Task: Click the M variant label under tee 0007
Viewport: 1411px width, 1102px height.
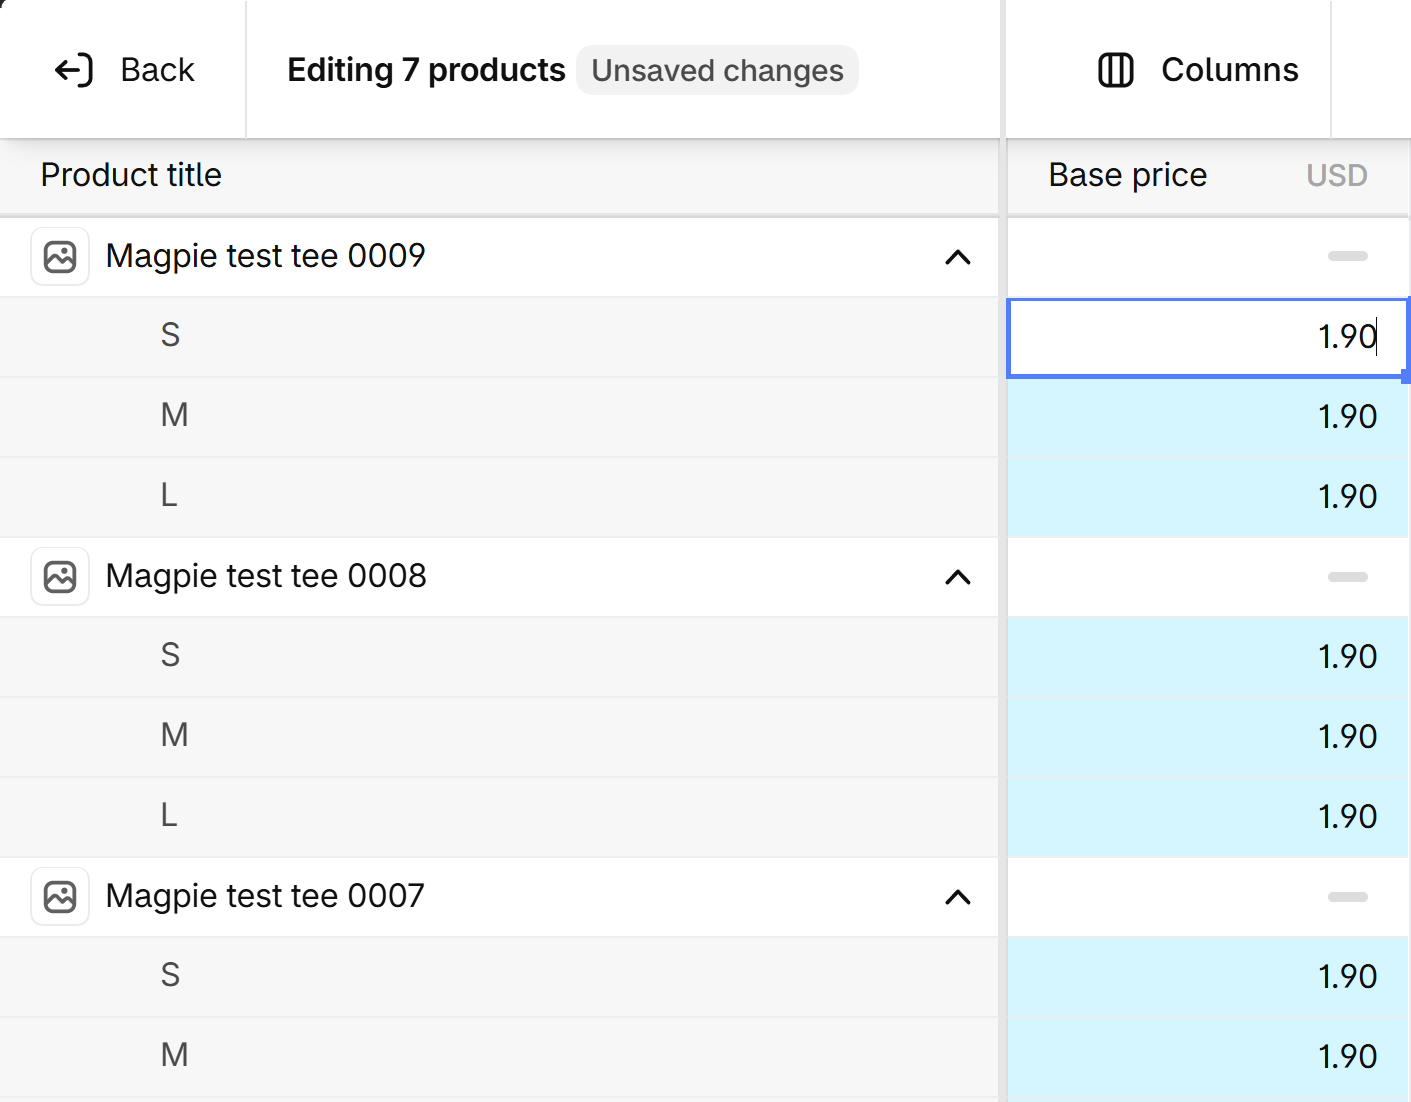Action: (x=174, y=1055)
